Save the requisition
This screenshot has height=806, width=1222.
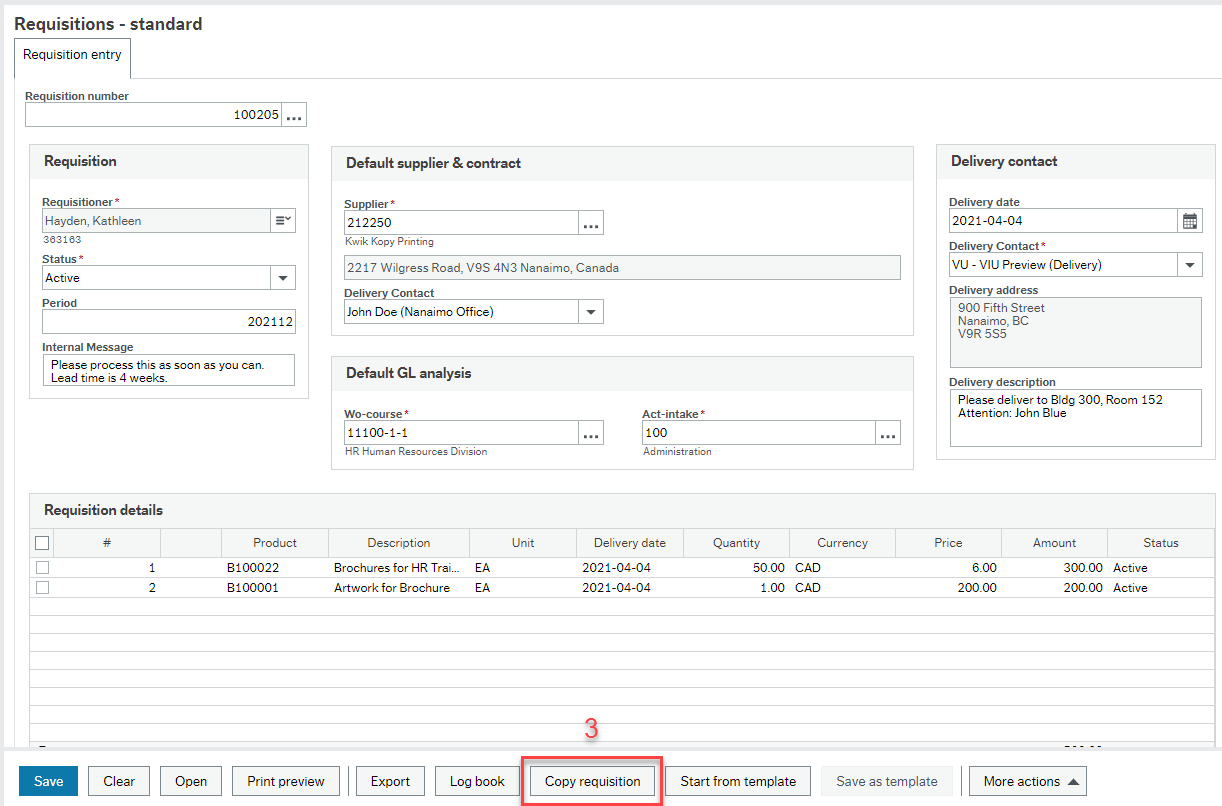pos(47,781)
